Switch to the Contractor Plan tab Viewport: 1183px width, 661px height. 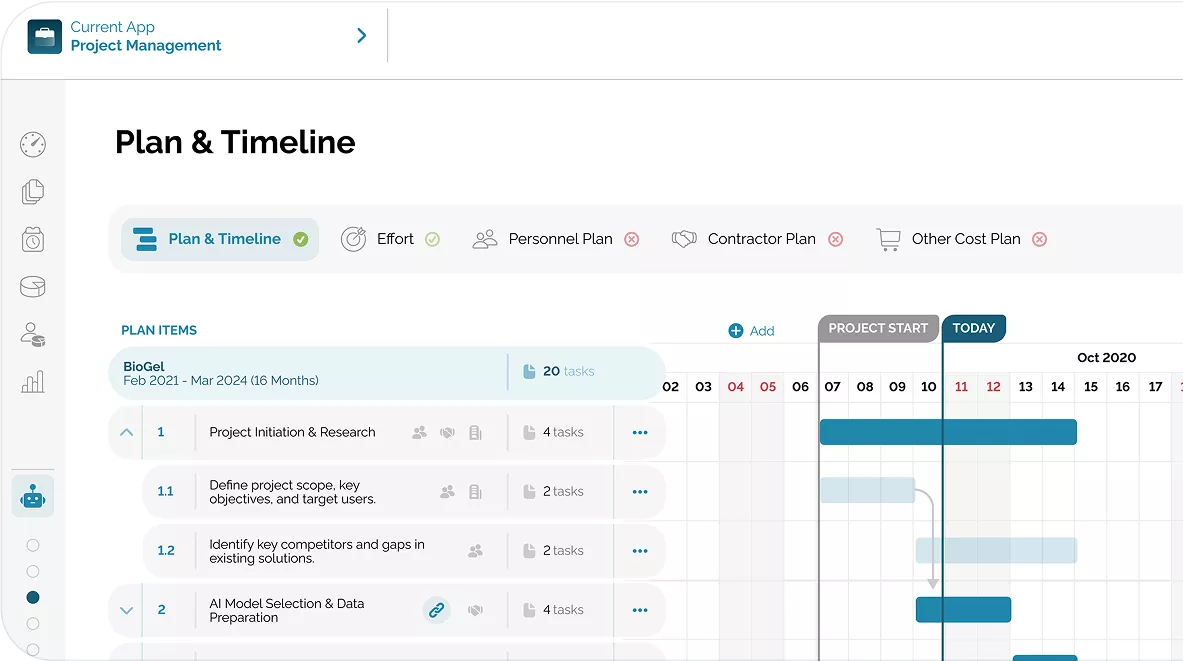[757, 239]
